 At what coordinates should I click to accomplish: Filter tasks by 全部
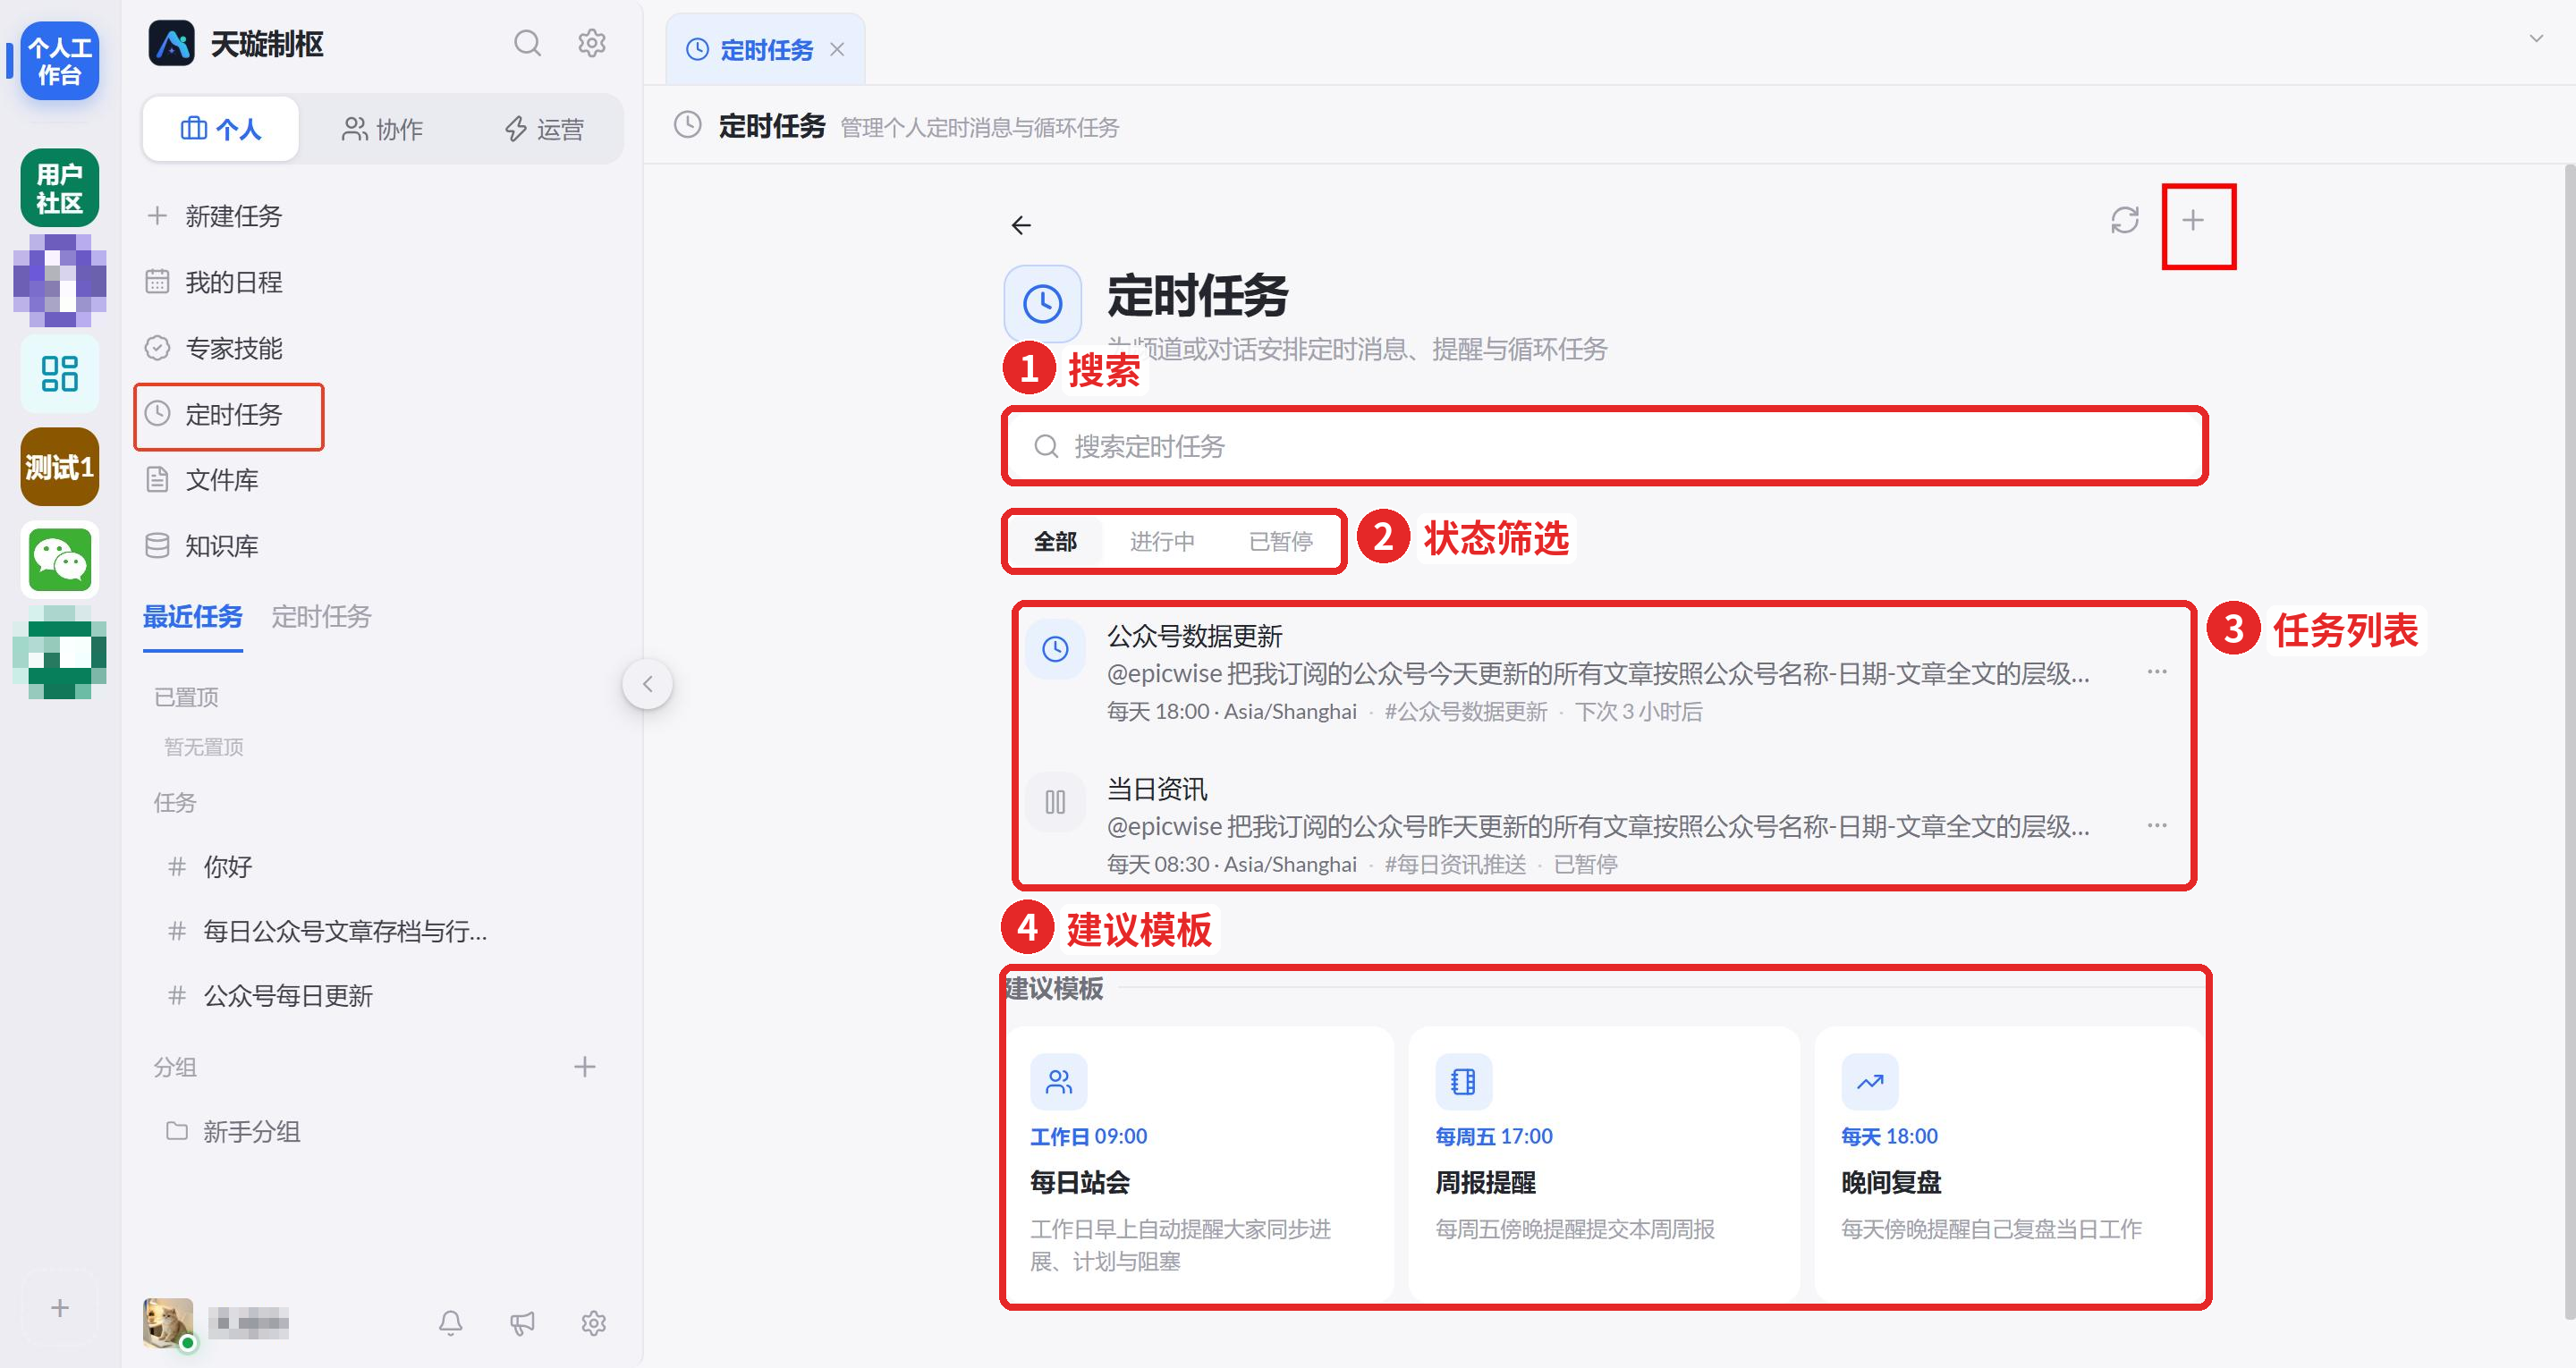coord(1055,542)
